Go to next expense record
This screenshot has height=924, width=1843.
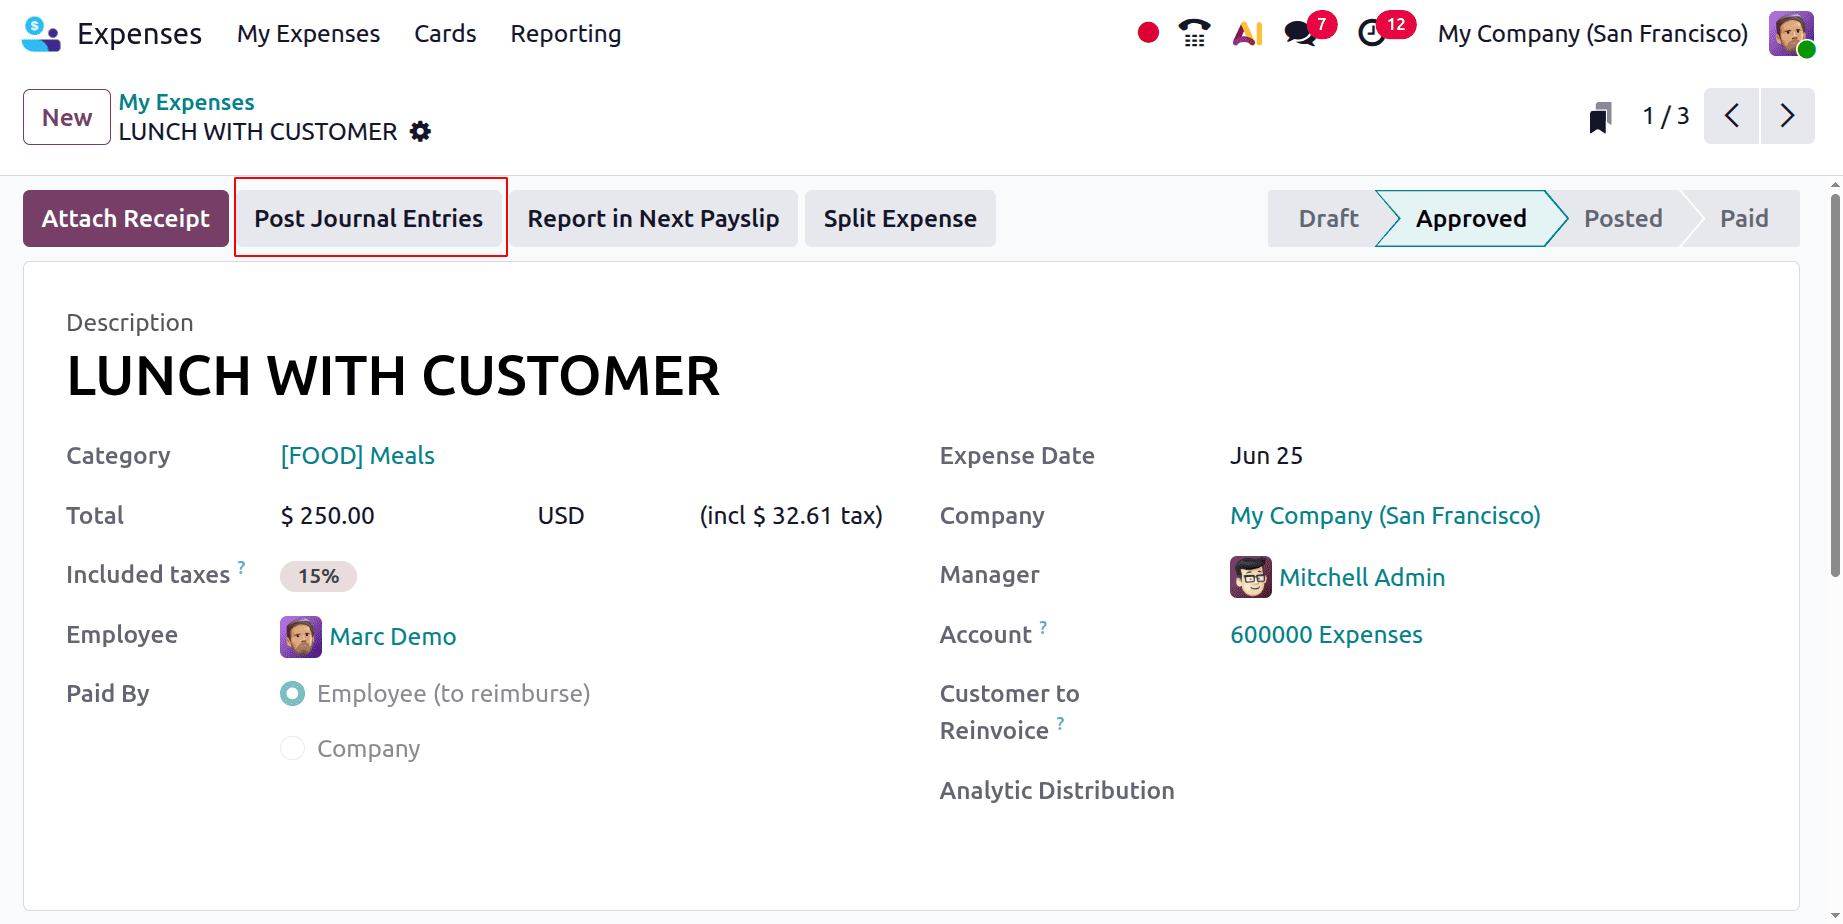[x=1788, y=116]
